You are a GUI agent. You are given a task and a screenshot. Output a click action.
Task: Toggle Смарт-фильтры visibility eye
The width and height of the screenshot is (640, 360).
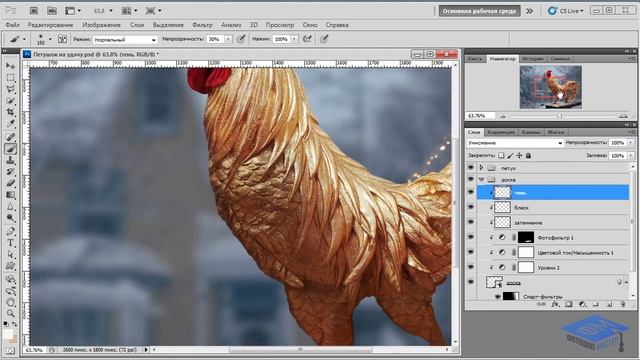click(x=498, y=297)
